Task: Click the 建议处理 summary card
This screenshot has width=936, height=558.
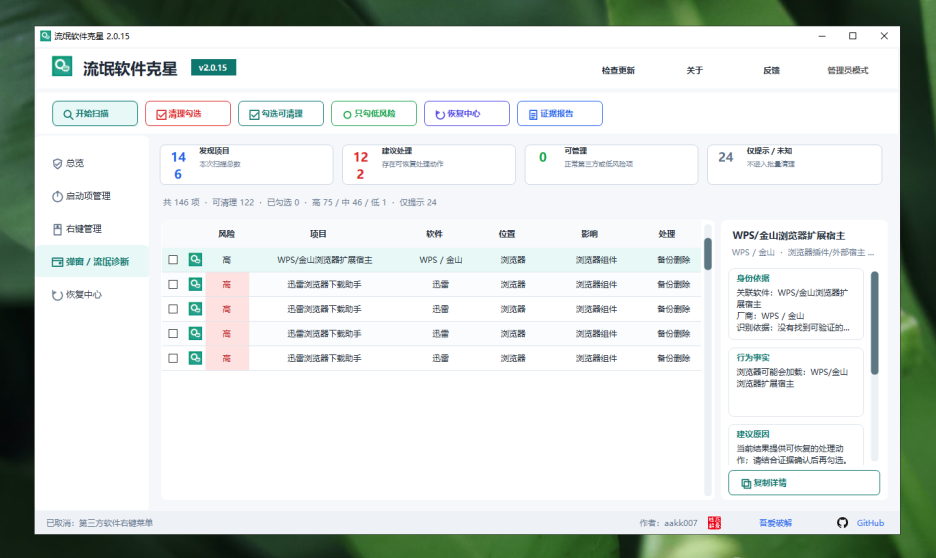Action: pyautogui.click(x=429, y=164)
